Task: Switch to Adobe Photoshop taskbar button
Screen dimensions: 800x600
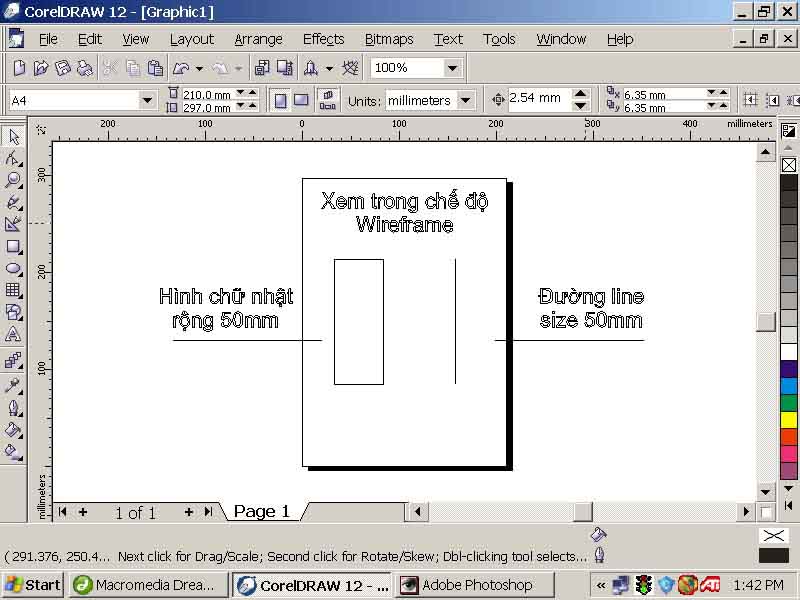Action: coord(474,585)
